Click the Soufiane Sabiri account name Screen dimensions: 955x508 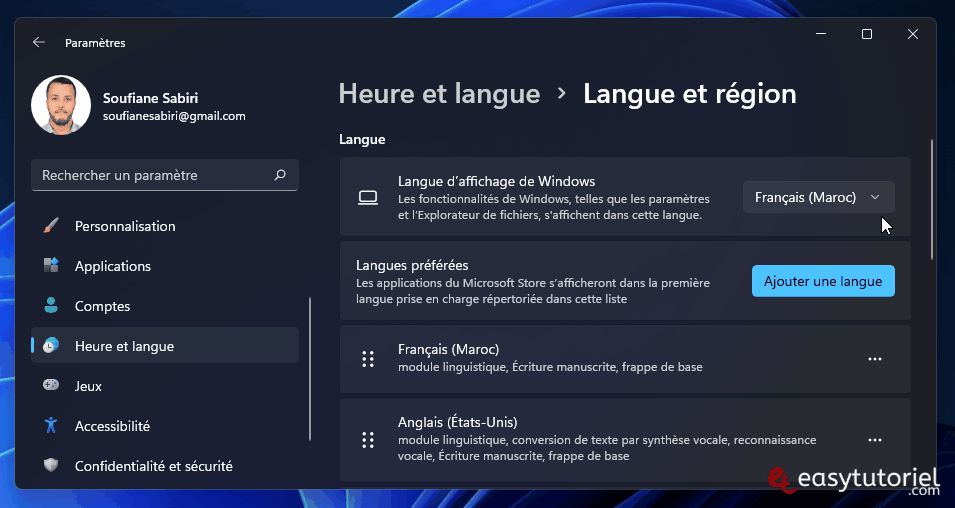[x=150, y=98]
